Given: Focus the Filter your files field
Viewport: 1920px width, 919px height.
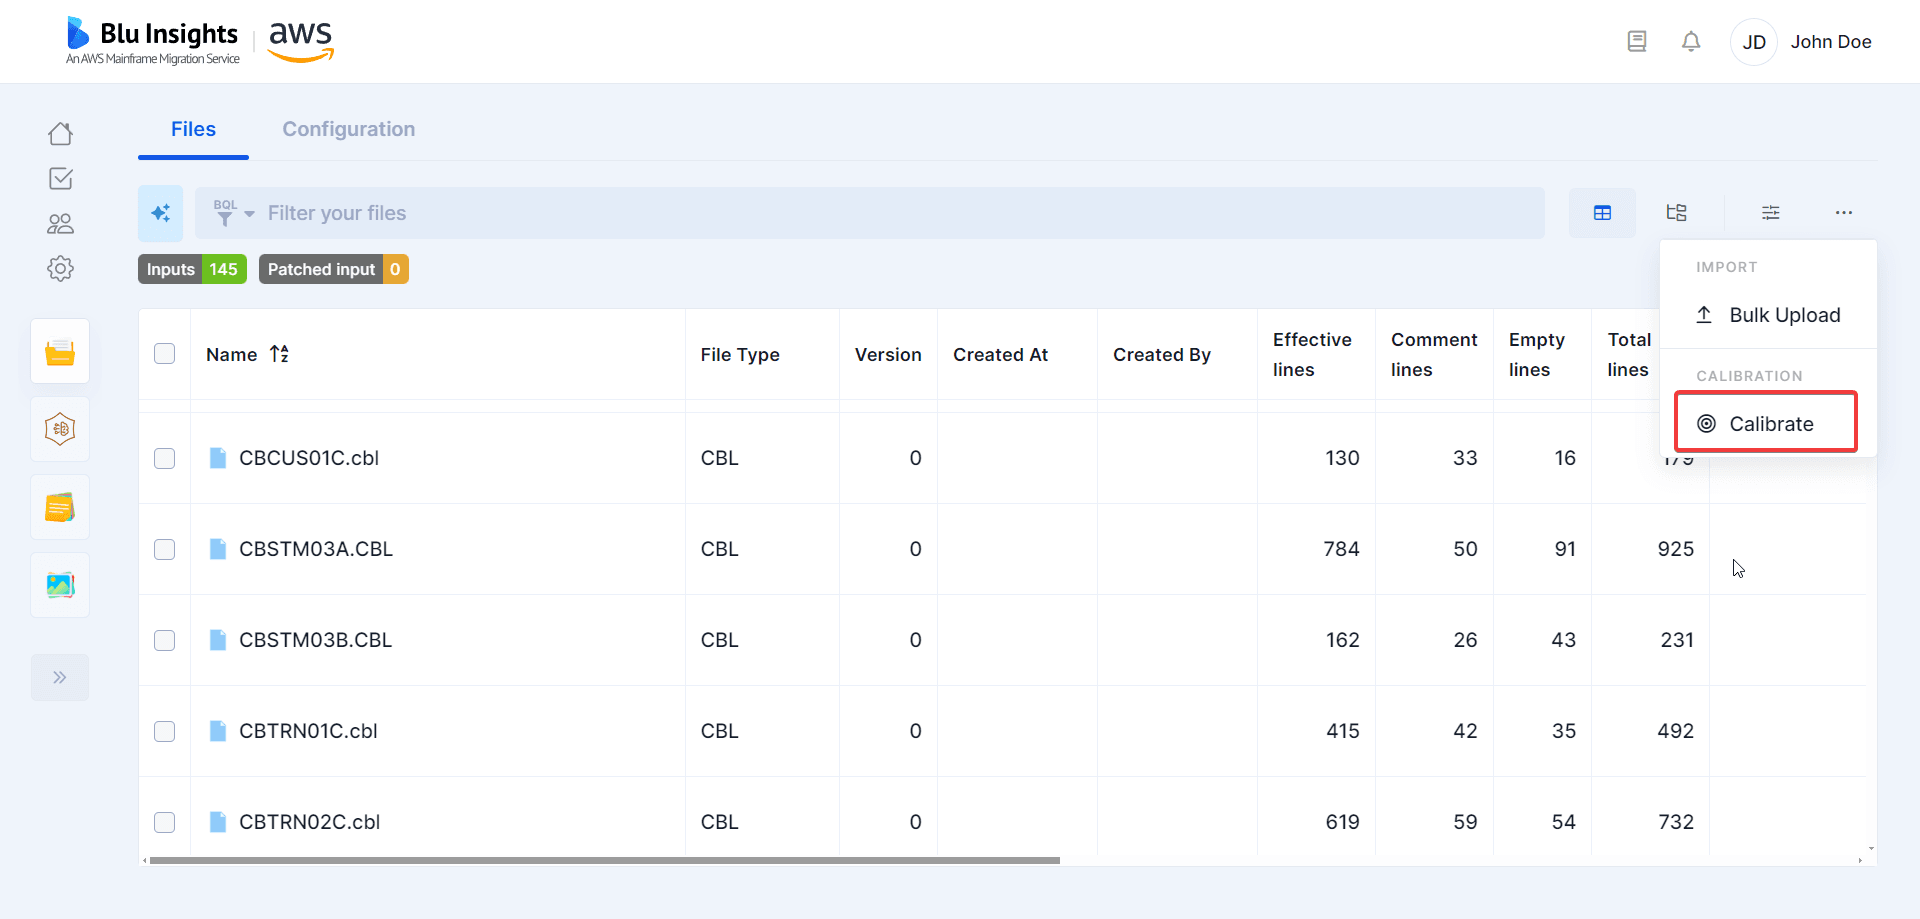Looking at the screenshot, I should tap(900, 213).
